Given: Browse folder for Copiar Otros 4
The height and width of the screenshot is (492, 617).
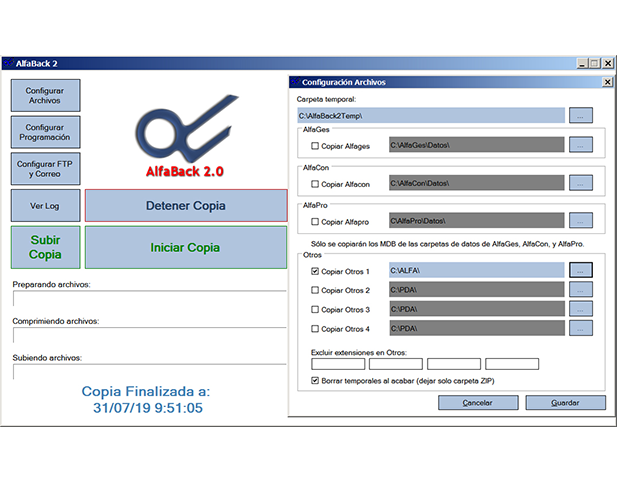Looking at the screenshot, I should (x=581, y=328).
